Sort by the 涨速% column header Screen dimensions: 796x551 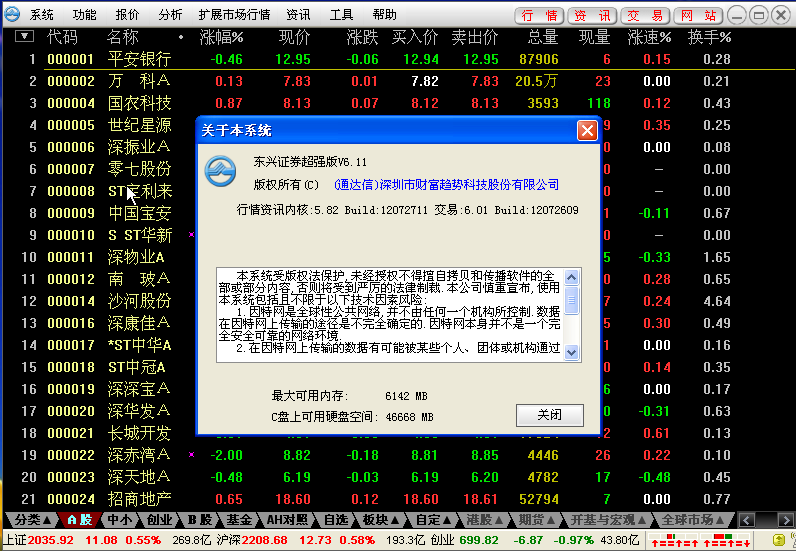649,37
